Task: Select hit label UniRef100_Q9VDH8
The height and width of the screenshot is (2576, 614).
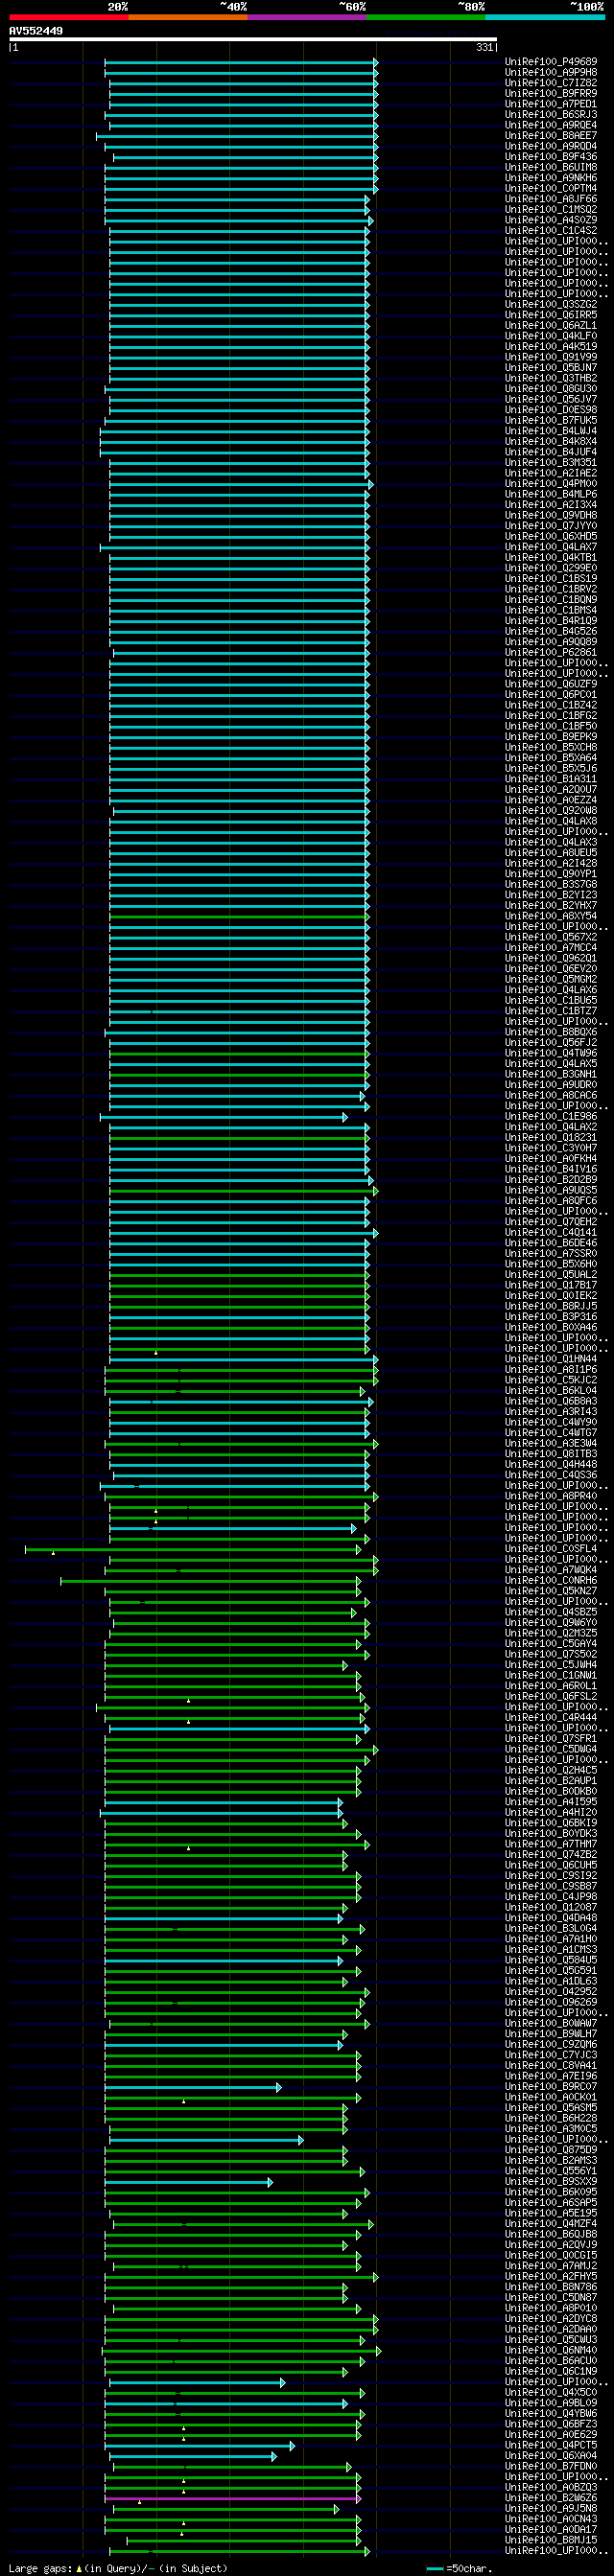Action: (x=551, y=515)
